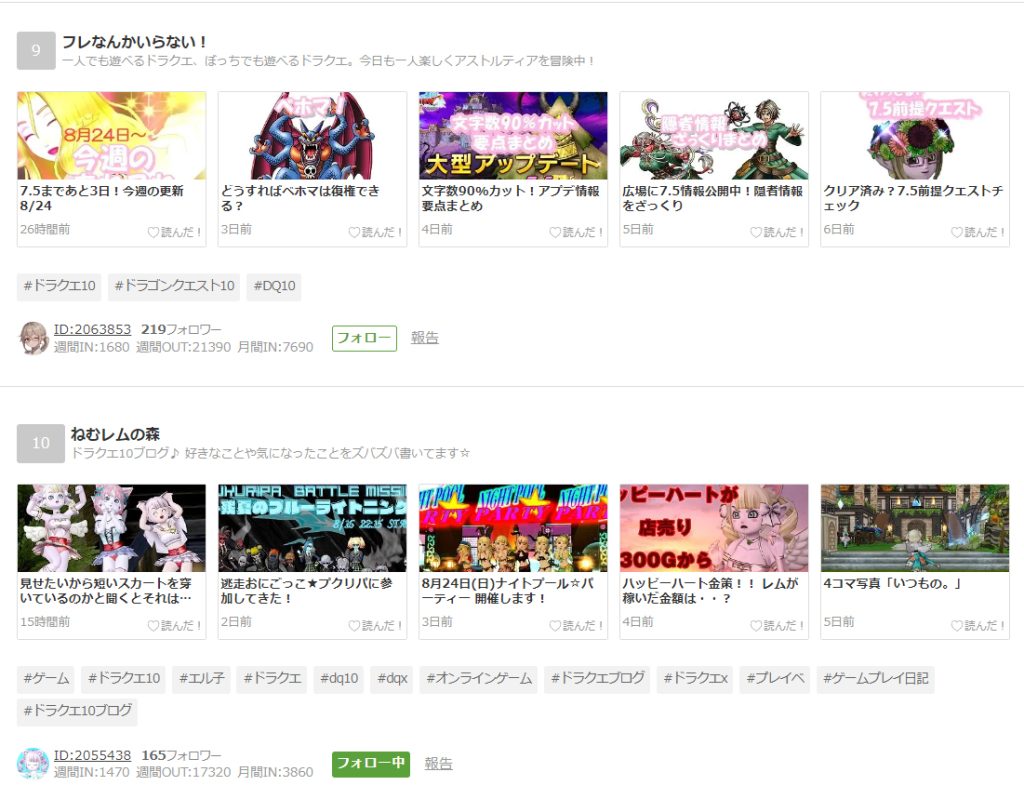Select the #ドラクエブログ tag
This screenshot has height=812, width=1024.
click(x=597, y=679)
